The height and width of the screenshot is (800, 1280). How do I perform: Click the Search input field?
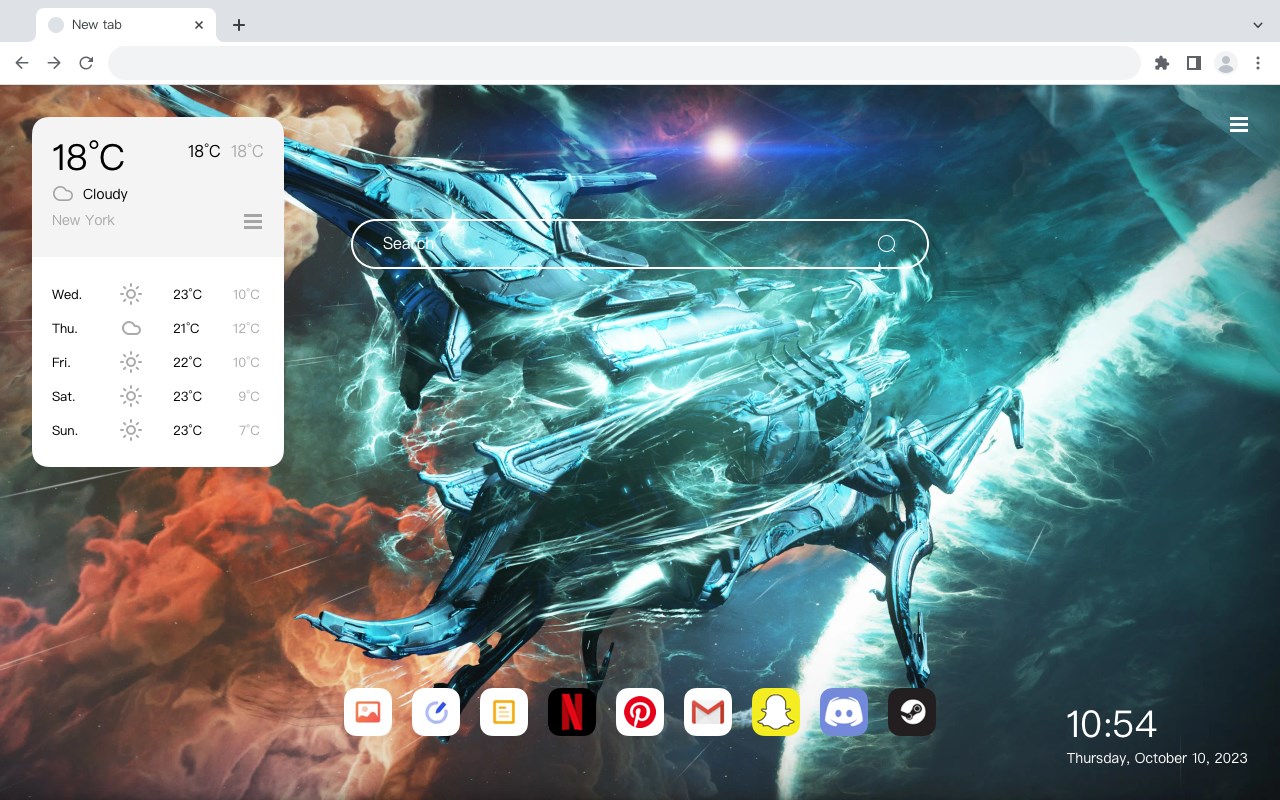point(640,244)
